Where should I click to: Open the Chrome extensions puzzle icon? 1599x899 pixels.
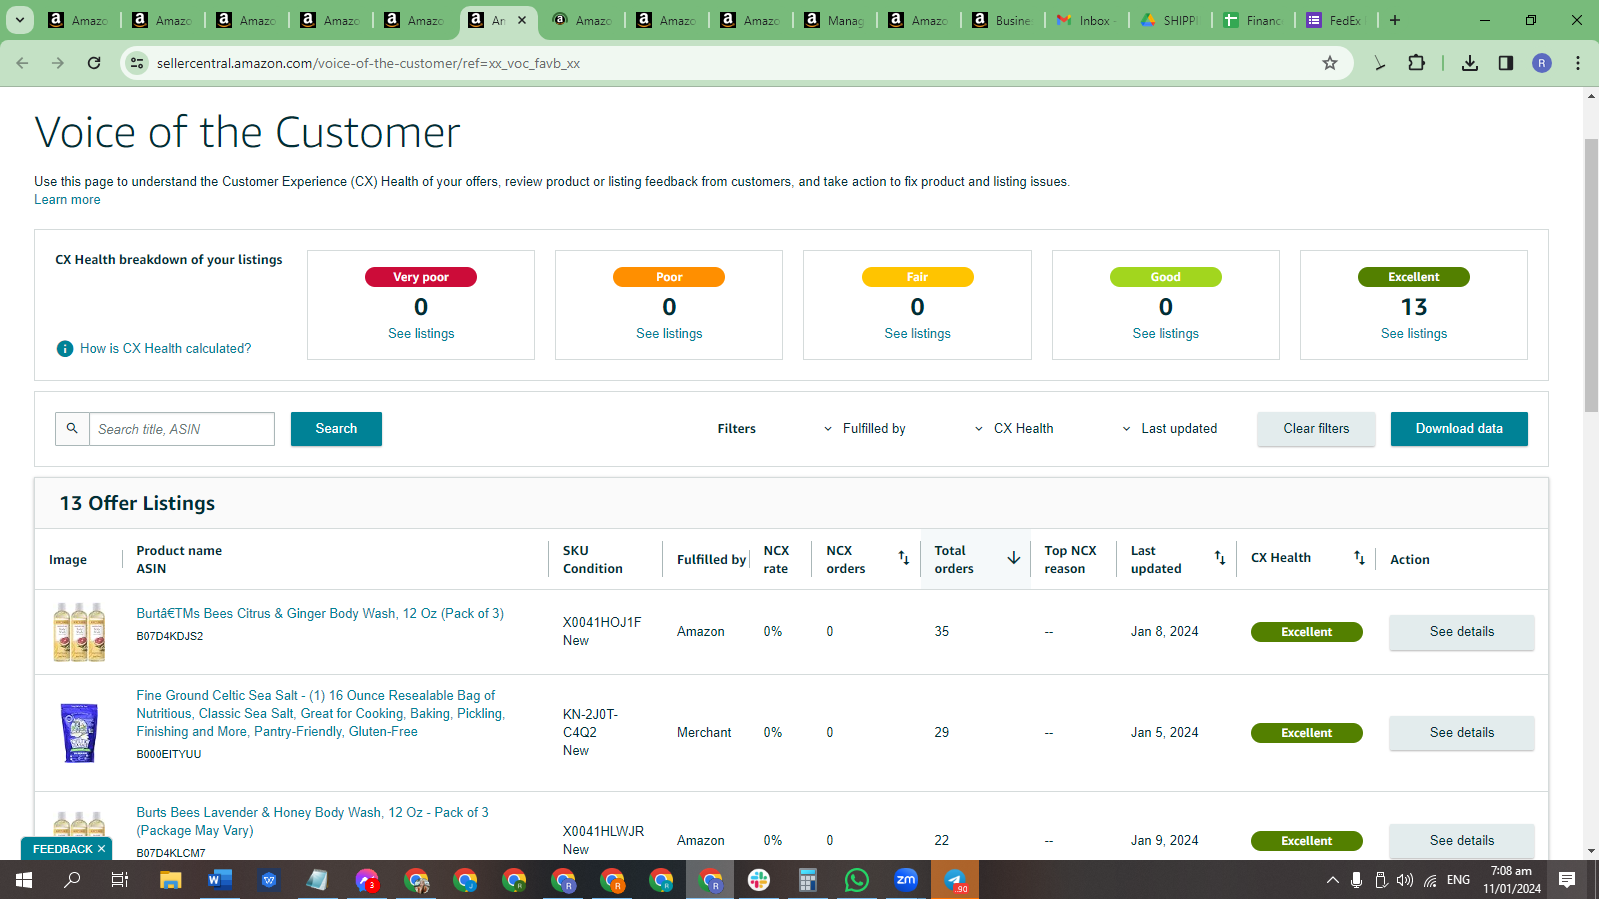[x=1417, y=63]
